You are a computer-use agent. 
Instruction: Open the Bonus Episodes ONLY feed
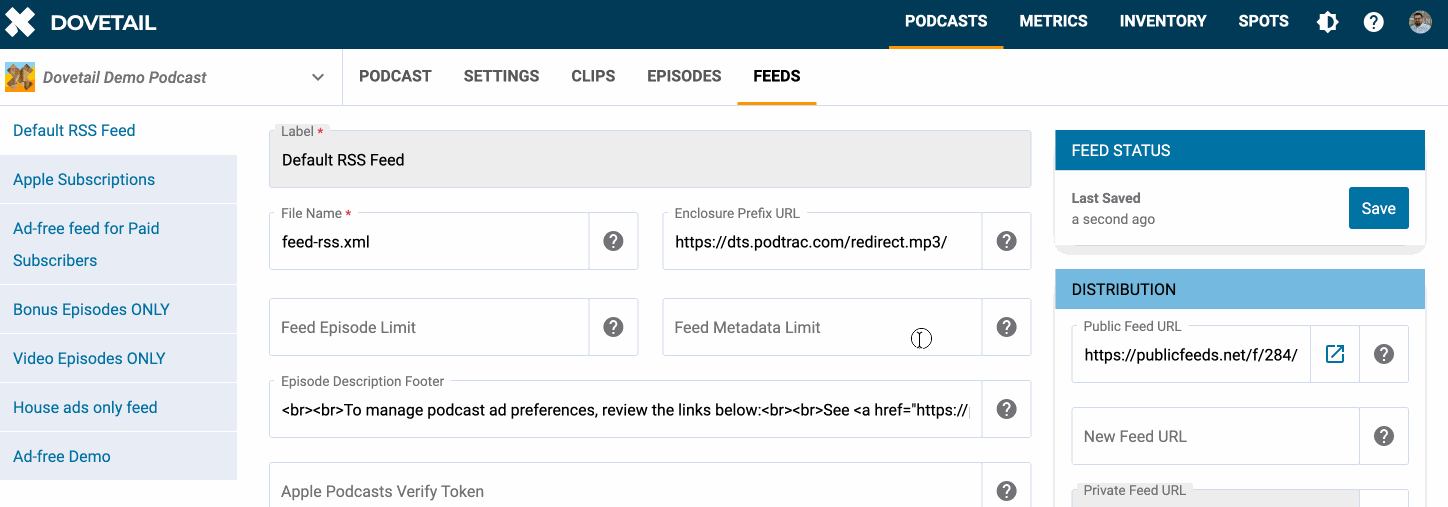tap(91, 310)
